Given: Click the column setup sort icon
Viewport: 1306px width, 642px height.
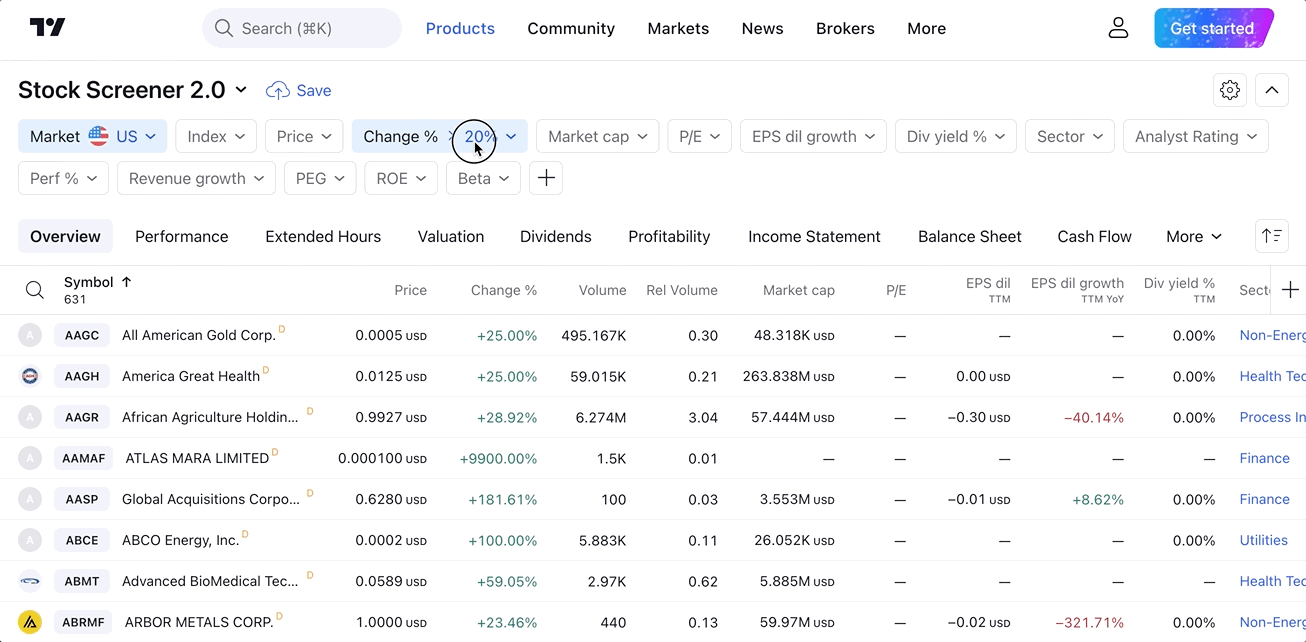Looking at the screenshot, I should click(1272, 236).
